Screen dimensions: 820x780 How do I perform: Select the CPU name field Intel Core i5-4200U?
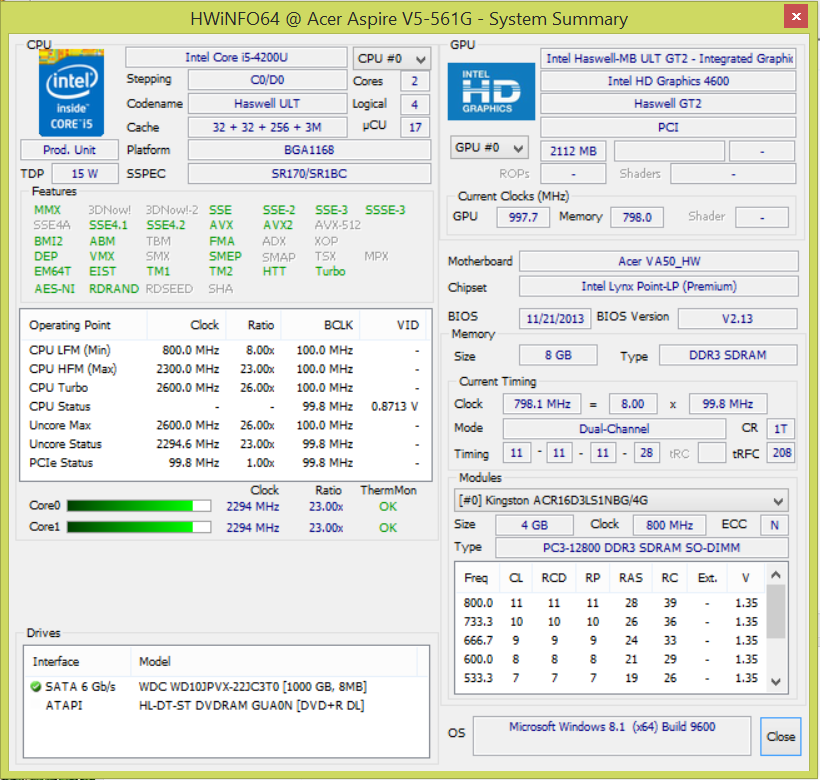(x=236, y=58)
